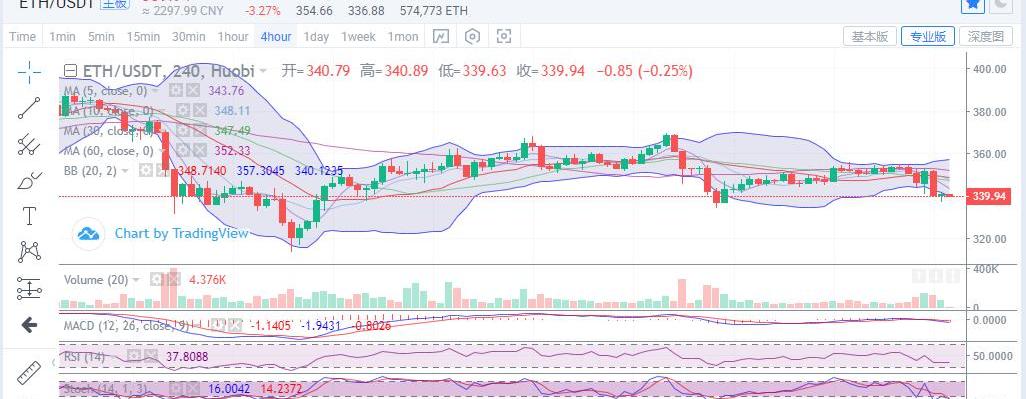Click the back arrow in left toolbar
Screen dimensions: 1026x399
point(29,324)
